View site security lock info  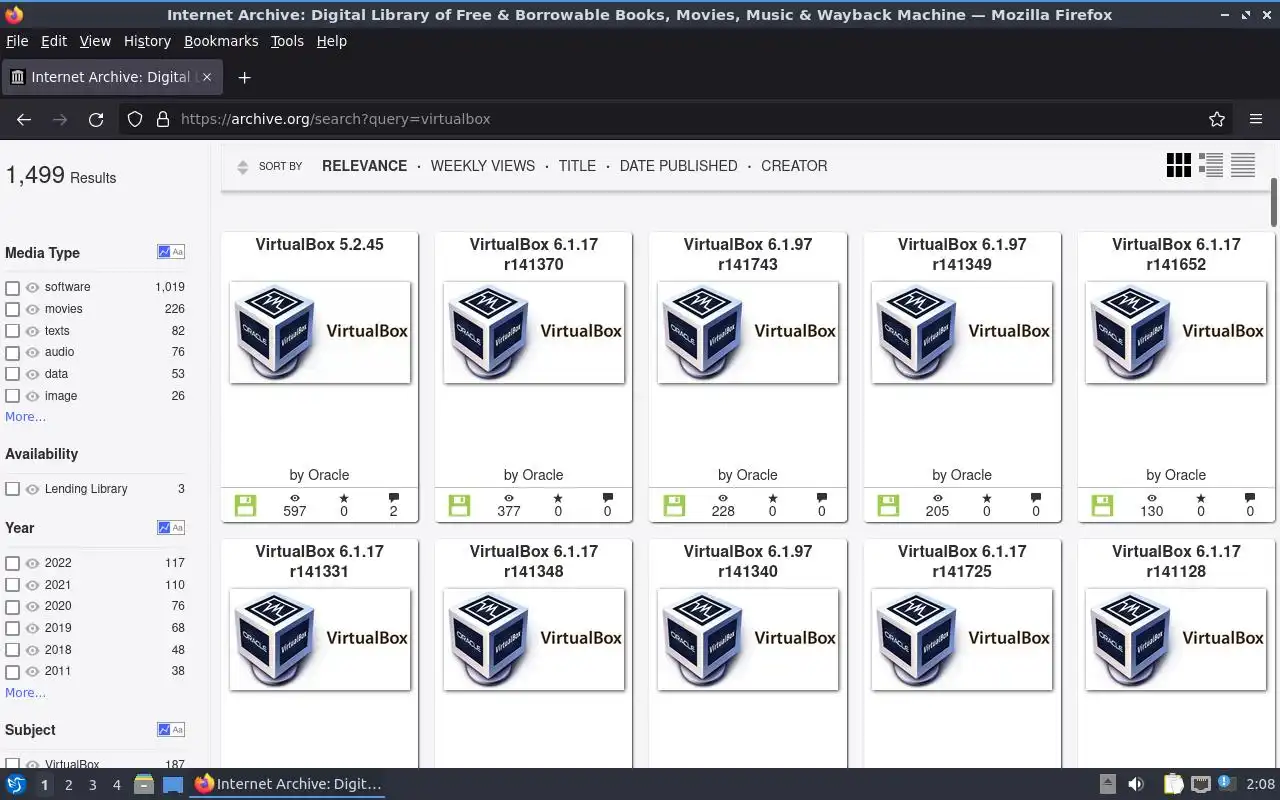tap(163, 119)
